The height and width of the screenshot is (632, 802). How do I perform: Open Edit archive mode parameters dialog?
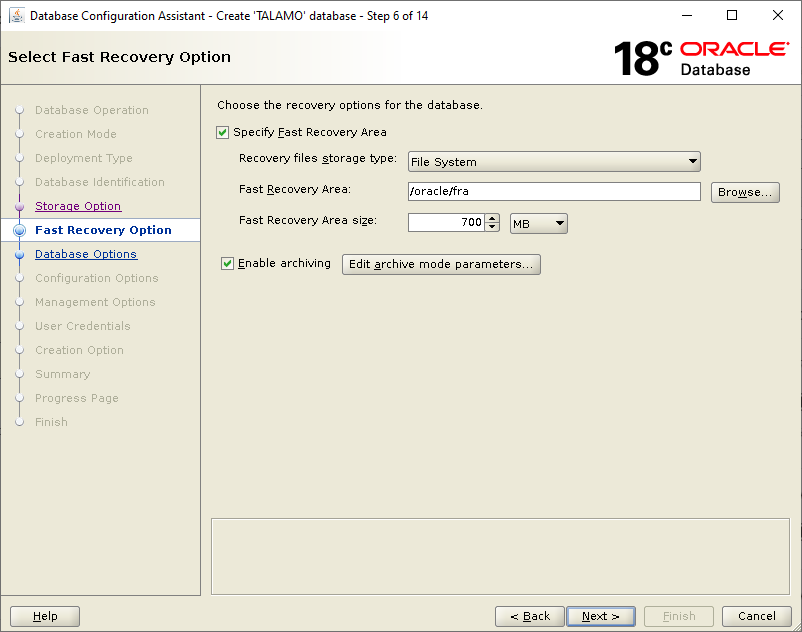pos(441,264)
